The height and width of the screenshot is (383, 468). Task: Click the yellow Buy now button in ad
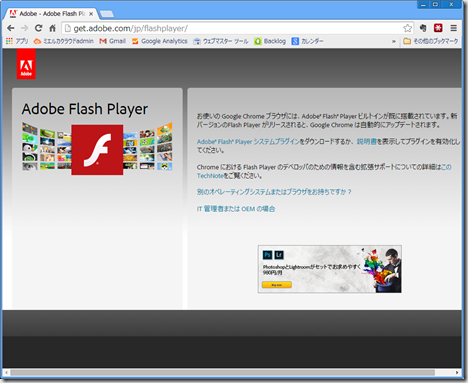(277, 285)
